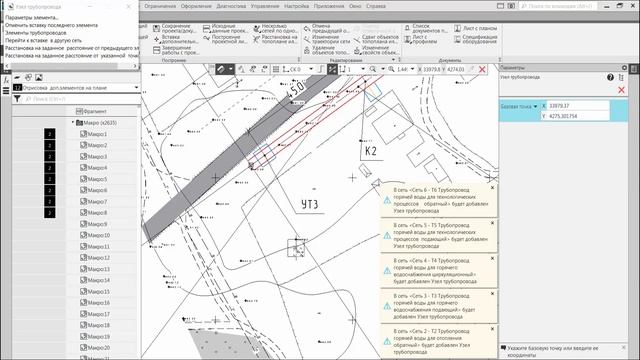Viewport: 640px width, 360px height.
Task: Open the Справка menu
Action: click(x=376, y=6)
